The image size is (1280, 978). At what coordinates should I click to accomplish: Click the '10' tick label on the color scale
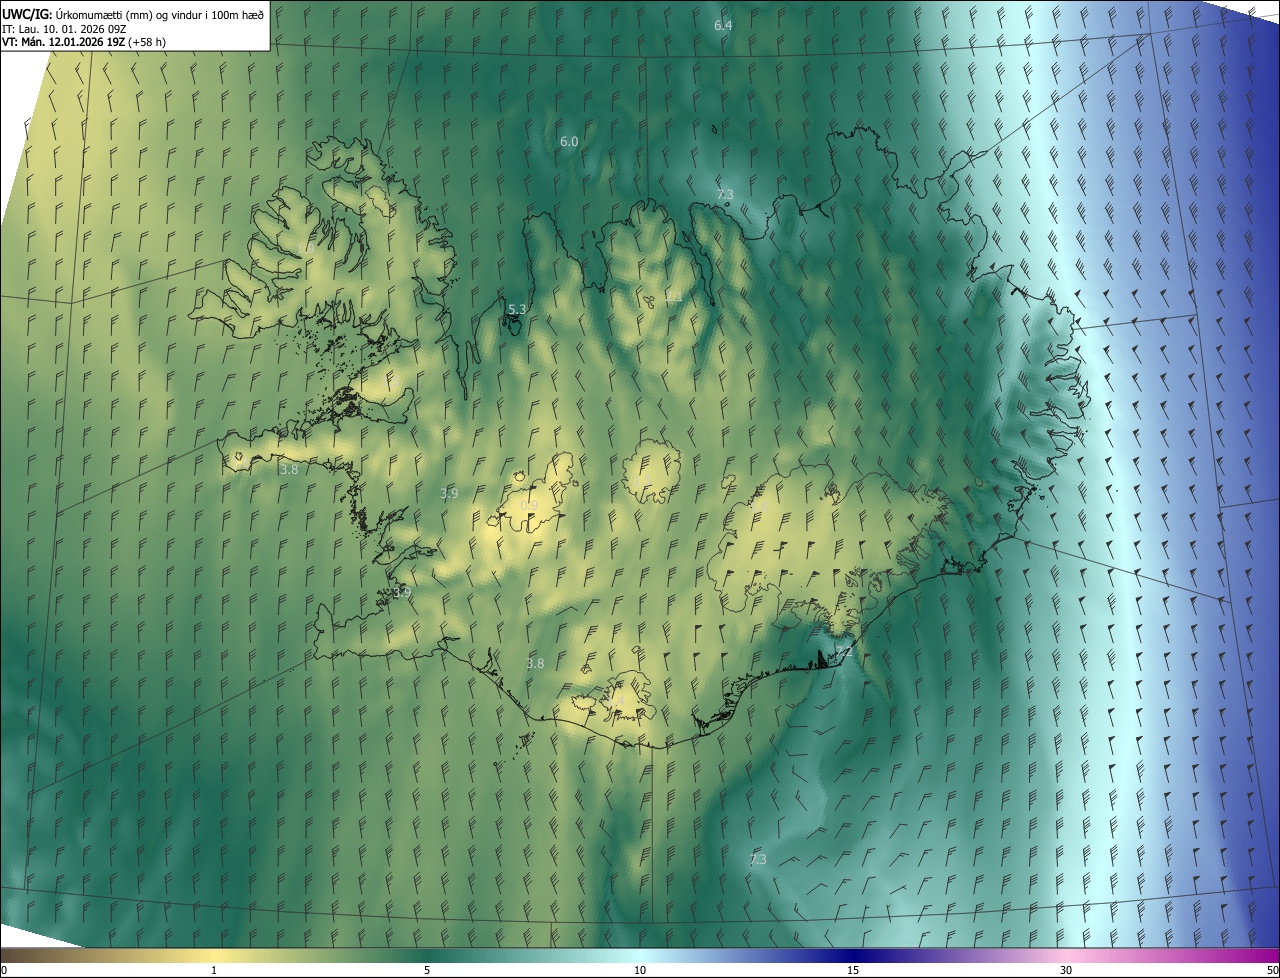[x=640, y=970]
